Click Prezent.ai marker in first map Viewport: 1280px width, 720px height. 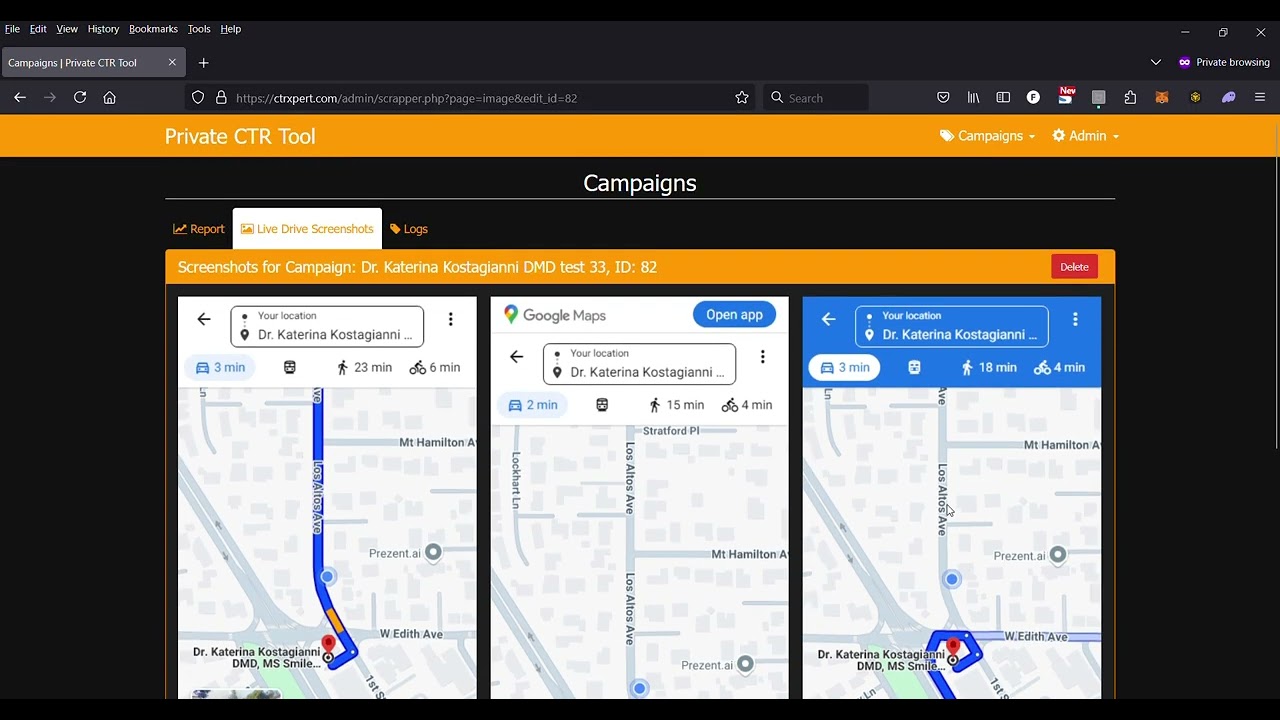[433, 552]
